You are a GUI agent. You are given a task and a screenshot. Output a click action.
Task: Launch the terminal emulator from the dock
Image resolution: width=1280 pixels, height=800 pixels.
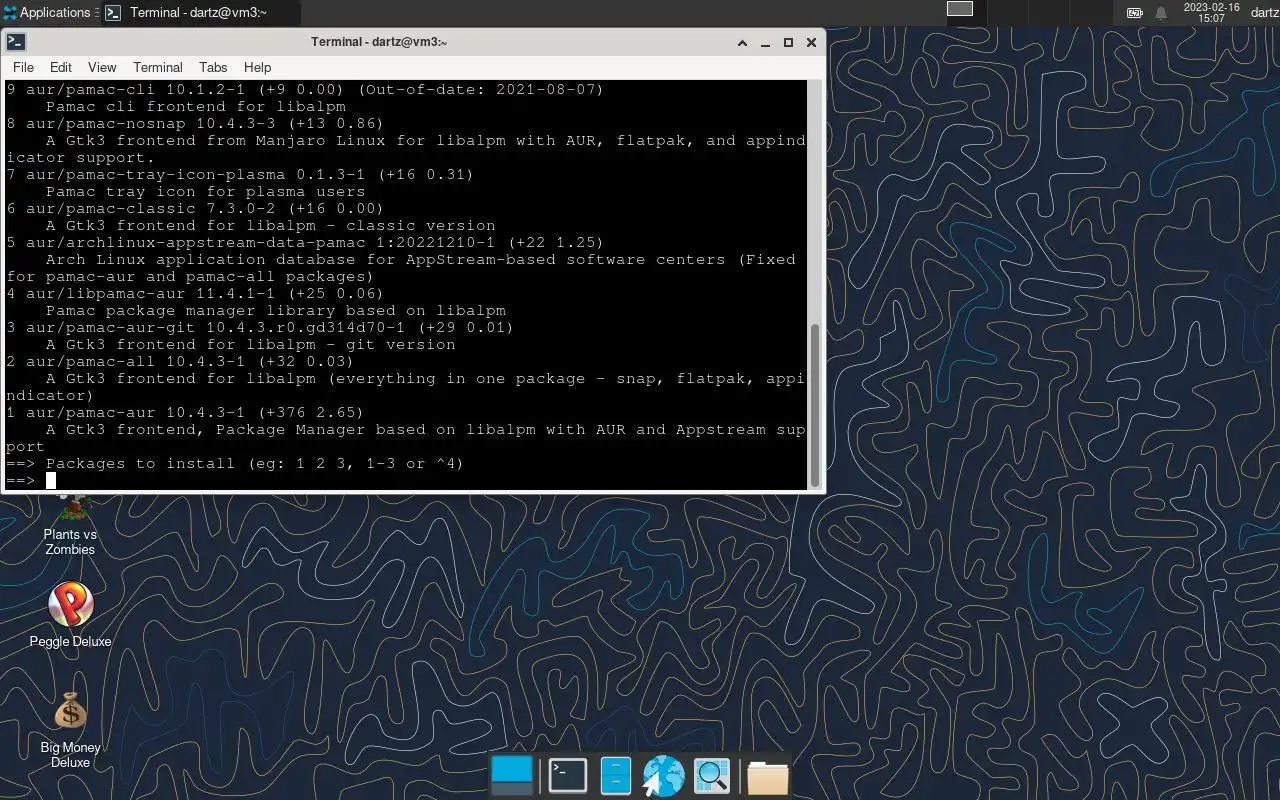pyautogui.click(x=568, y=776)
